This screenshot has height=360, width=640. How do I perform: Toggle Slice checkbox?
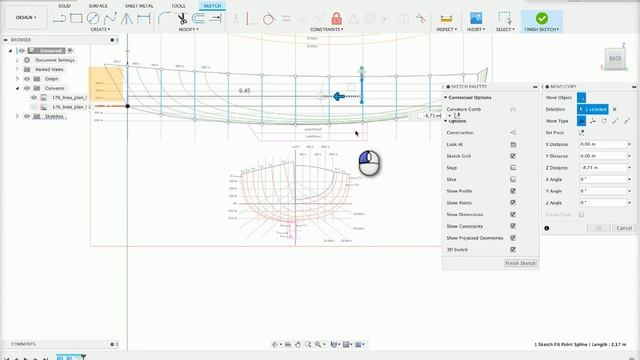coord(513,180)
